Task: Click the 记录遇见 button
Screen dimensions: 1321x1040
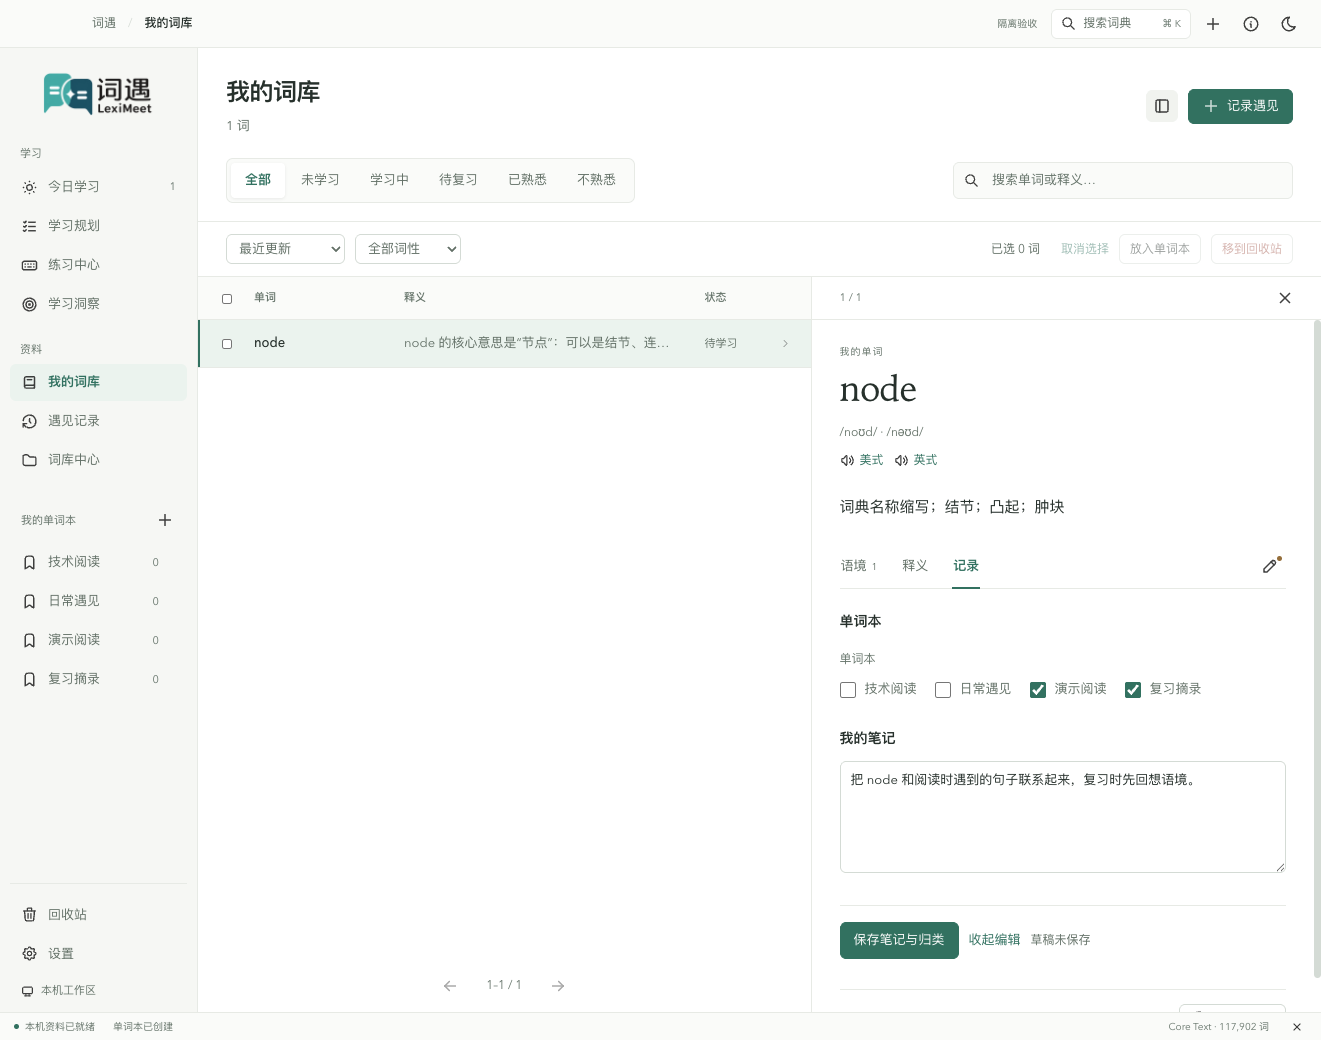Action: coord(1240,106)
